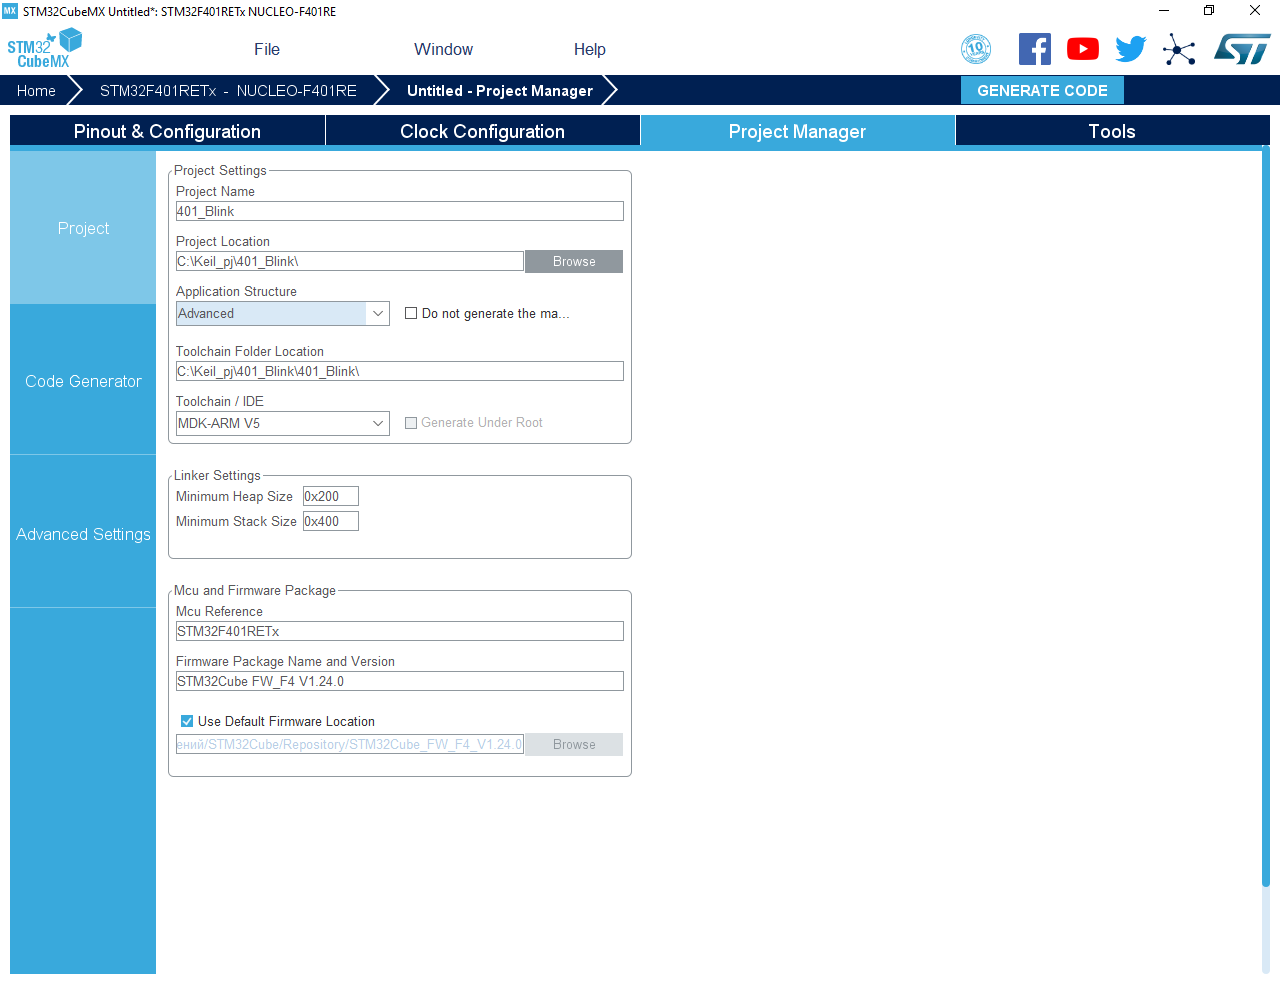The width and height of the screenshot is (1280, 984).
Task: Open the YouTube icon link
Action: [x=1083, y=49]
